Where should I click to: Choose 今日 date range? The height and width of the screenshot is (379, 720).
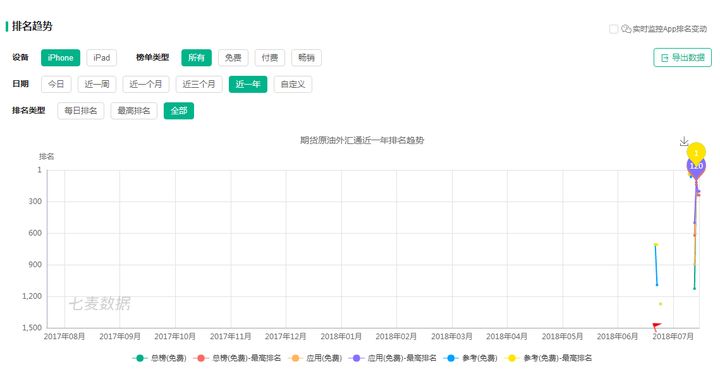[56, 84]
